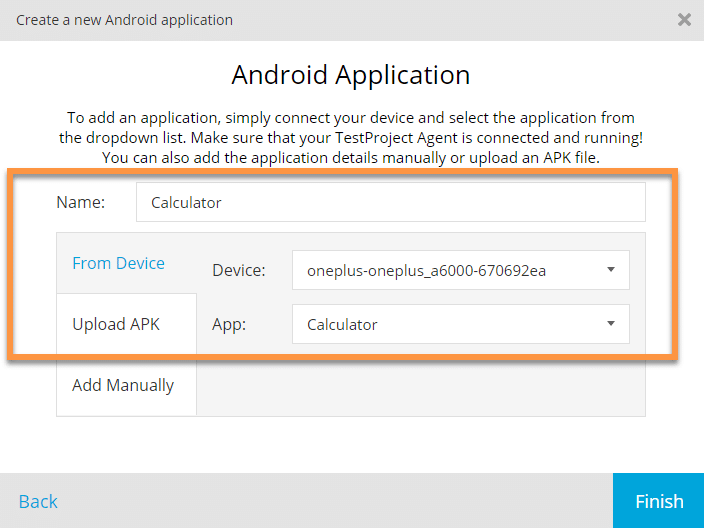Click the Name field containing Calculator

pyautogui.click(x=391, y=202)
